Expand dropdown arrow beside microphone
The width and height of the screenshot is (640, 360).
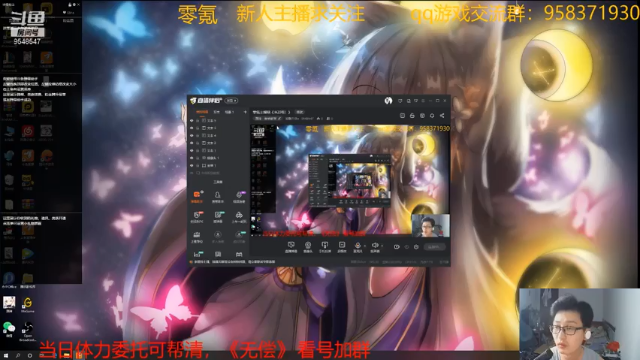pos(364,246)
